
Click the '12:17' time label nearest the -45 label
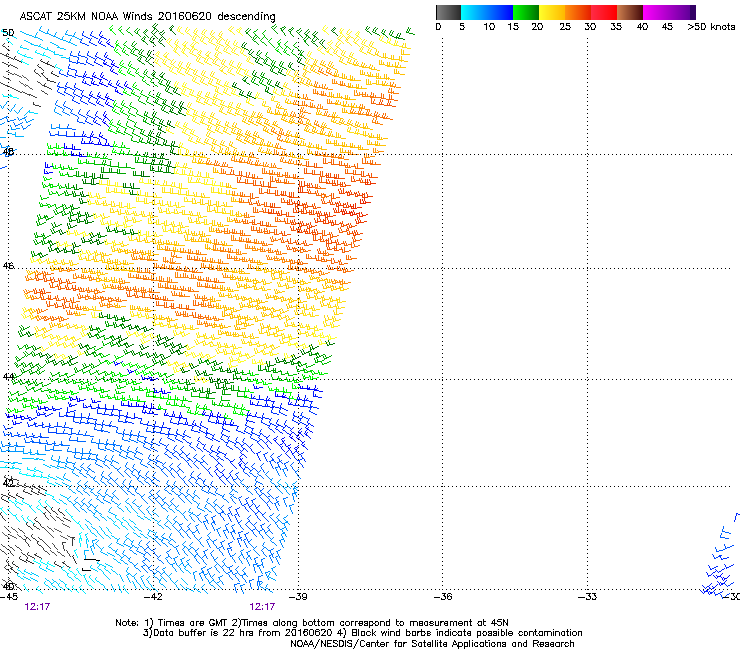pyautogui.click(x=37, y=607)
